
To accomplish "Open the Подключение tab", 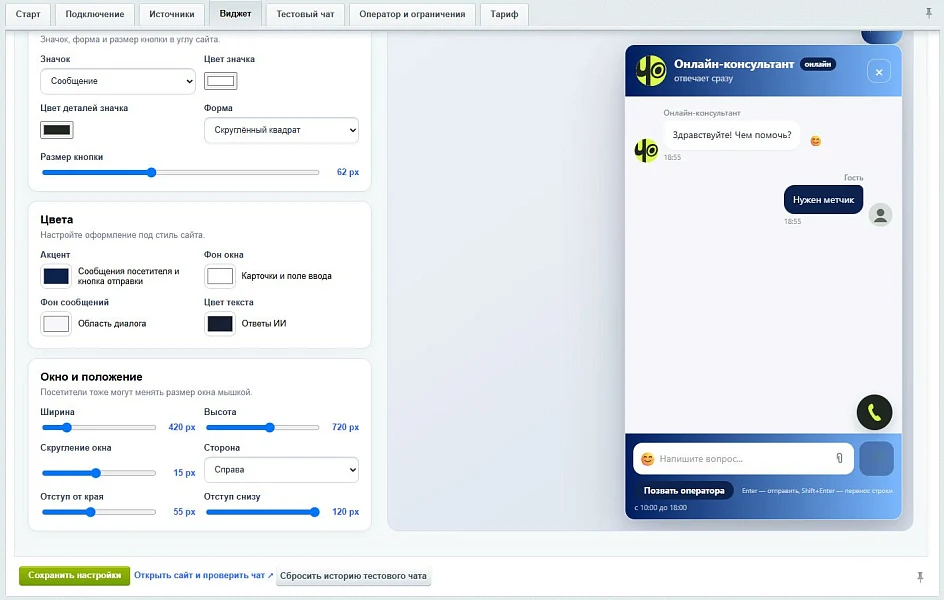I will pyautogui.click(x=95, y=14).
